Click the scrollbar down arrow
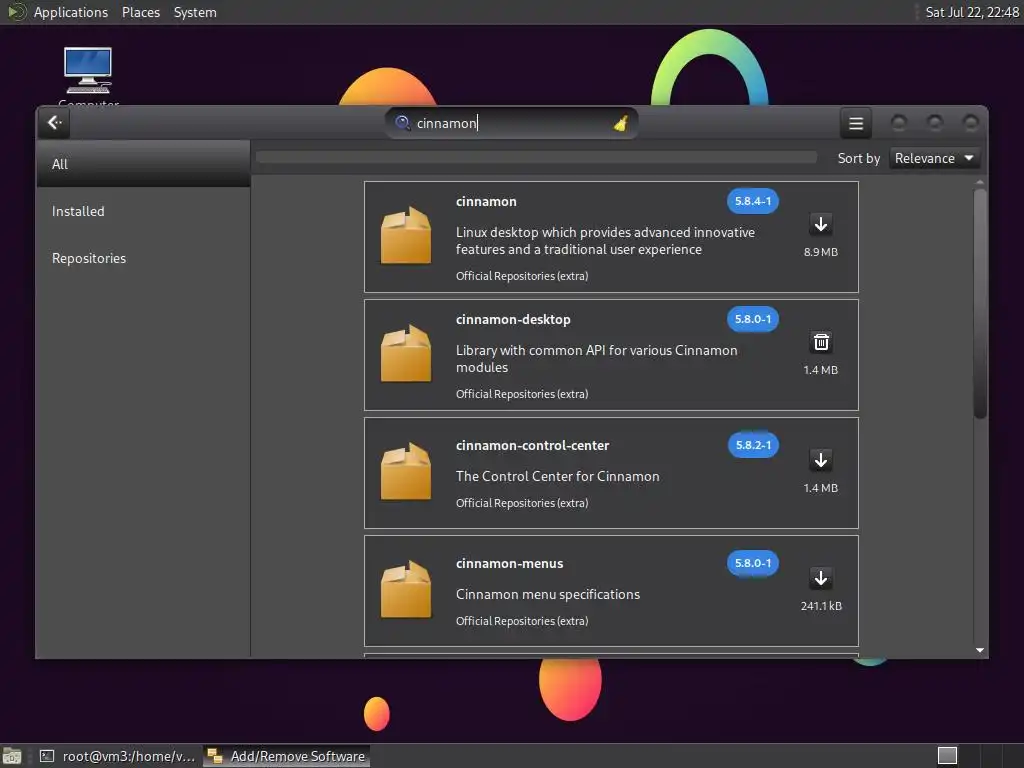1024x768 pixels. click(x=980, y=650)
